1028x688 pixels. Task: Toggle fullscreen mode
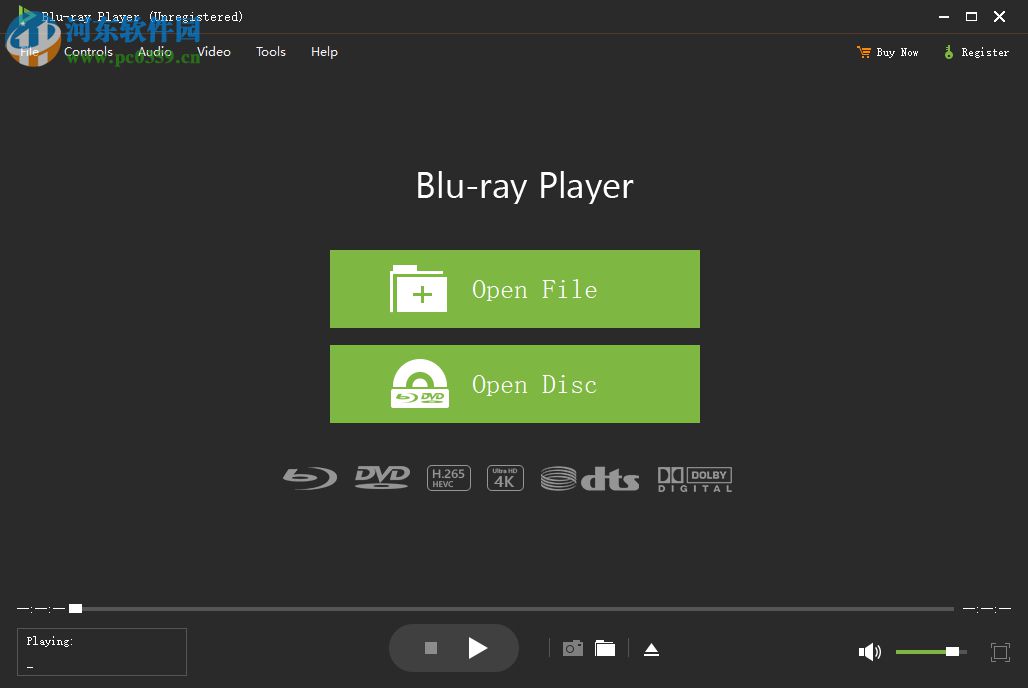coord(1000,651)
